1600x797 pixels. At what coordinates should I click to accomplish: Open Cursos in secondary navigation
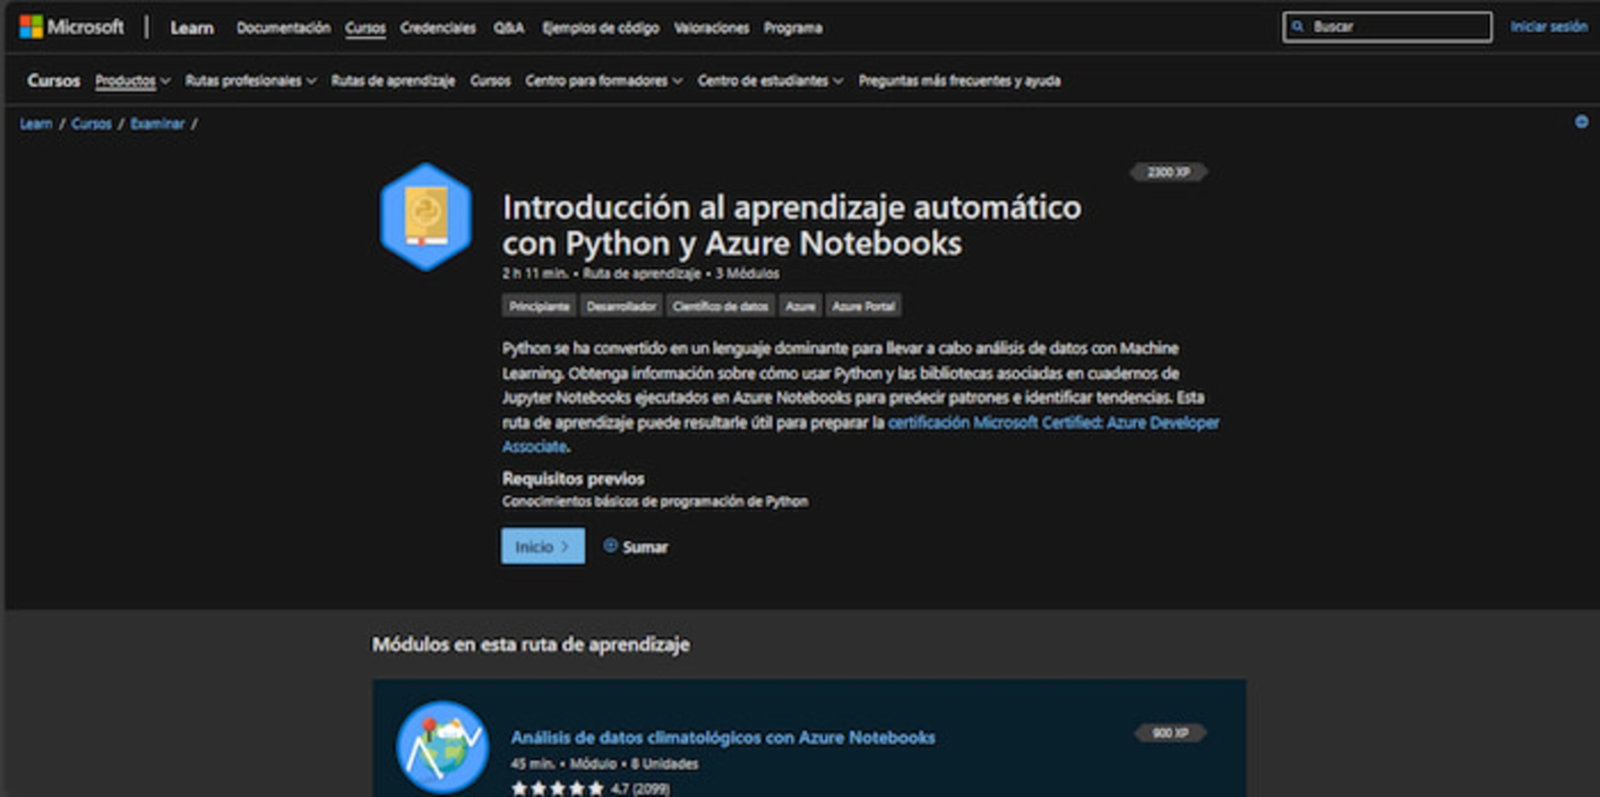490,81
